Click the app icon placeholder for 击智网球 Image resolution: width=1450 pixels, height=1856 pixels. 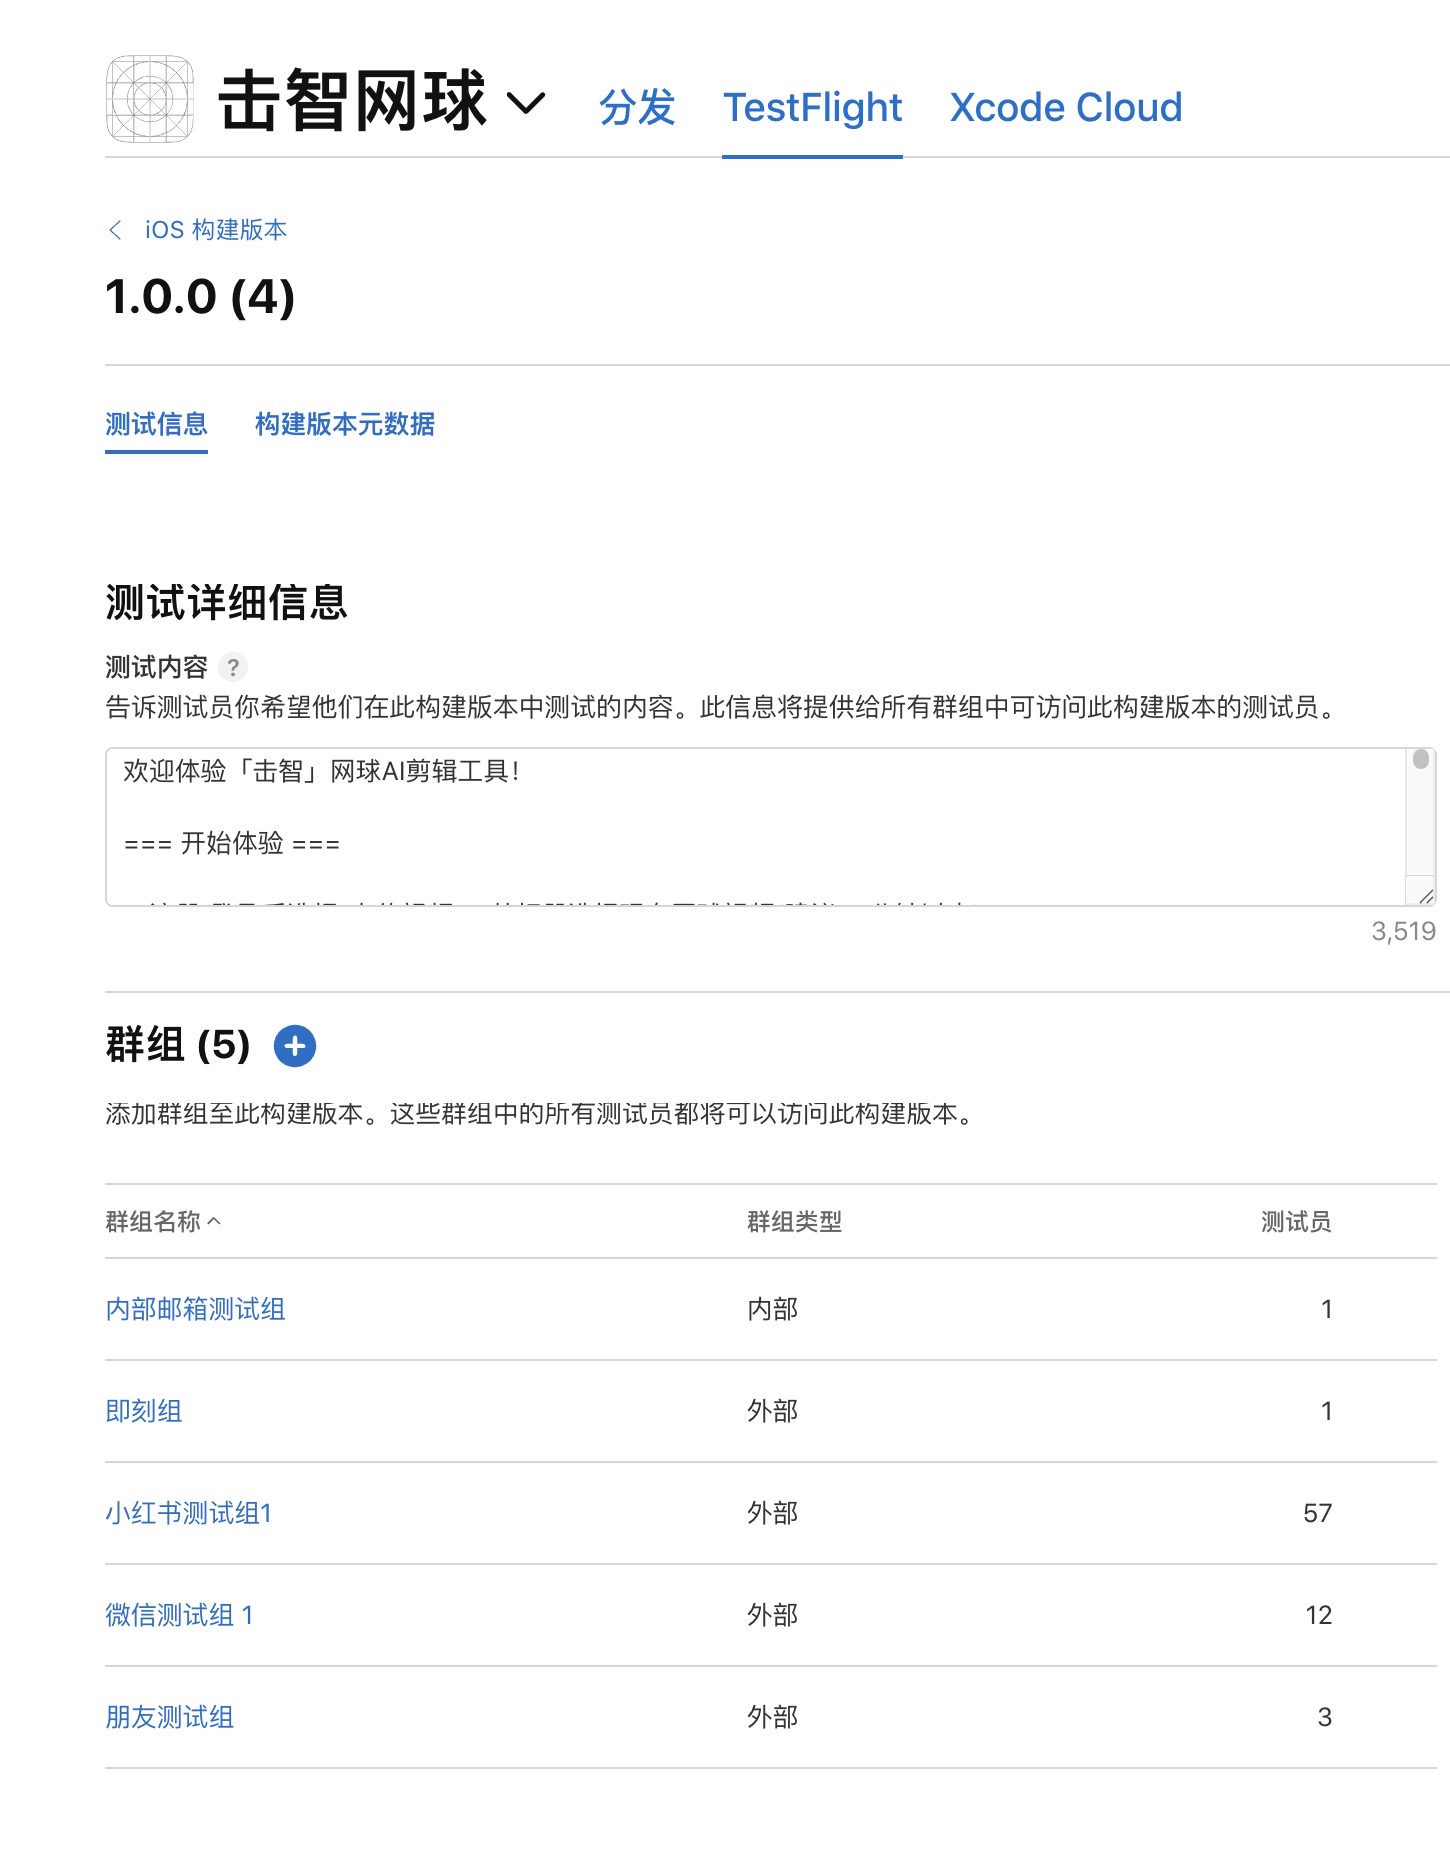[150, 99]
